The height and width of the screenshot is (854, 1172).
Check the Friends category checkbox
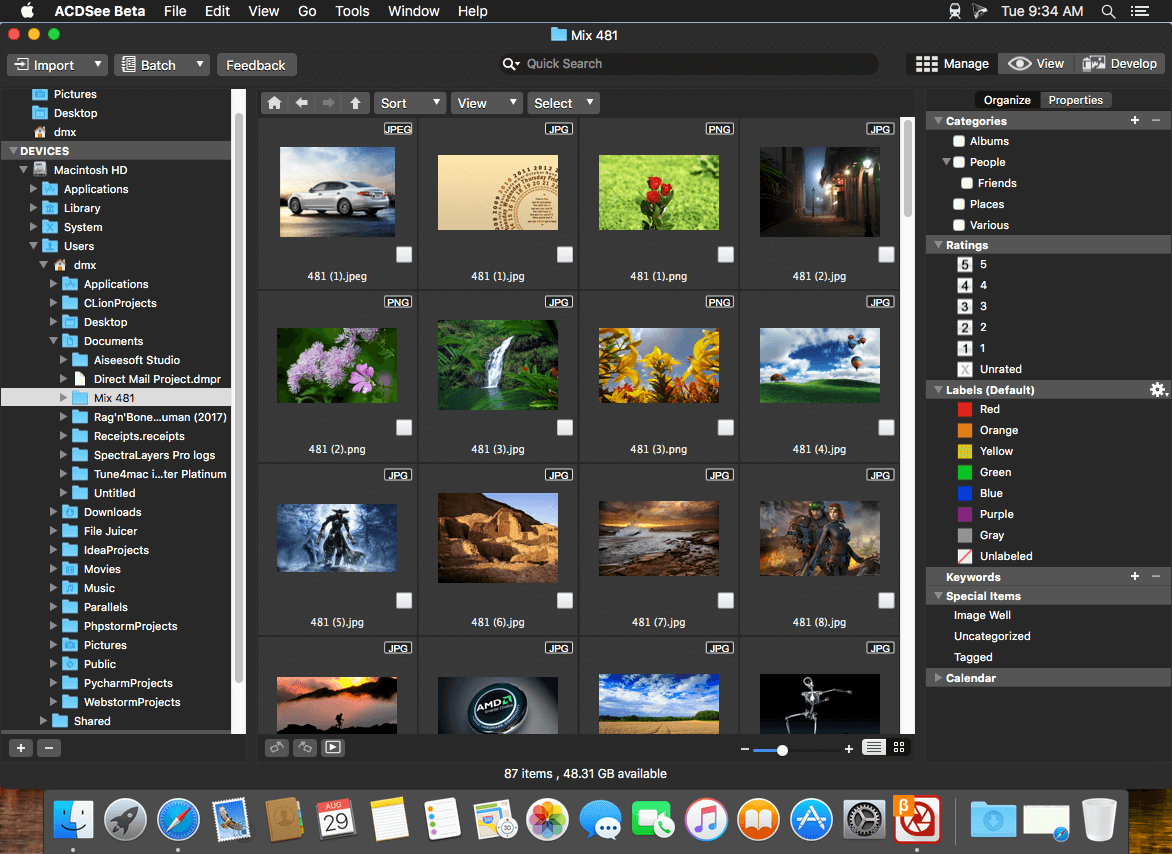(967, 184)
